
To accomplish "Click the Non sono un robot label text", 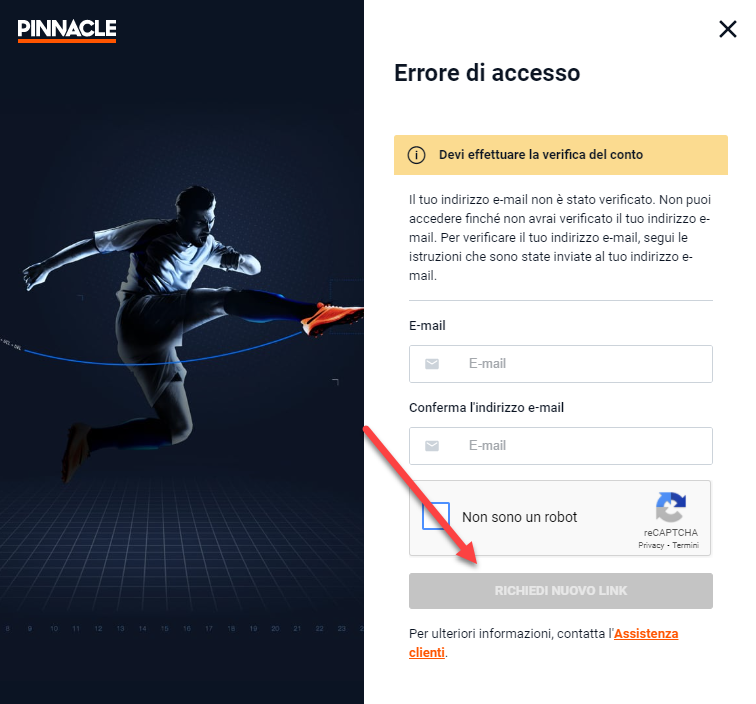I will [x=519, y=517].
